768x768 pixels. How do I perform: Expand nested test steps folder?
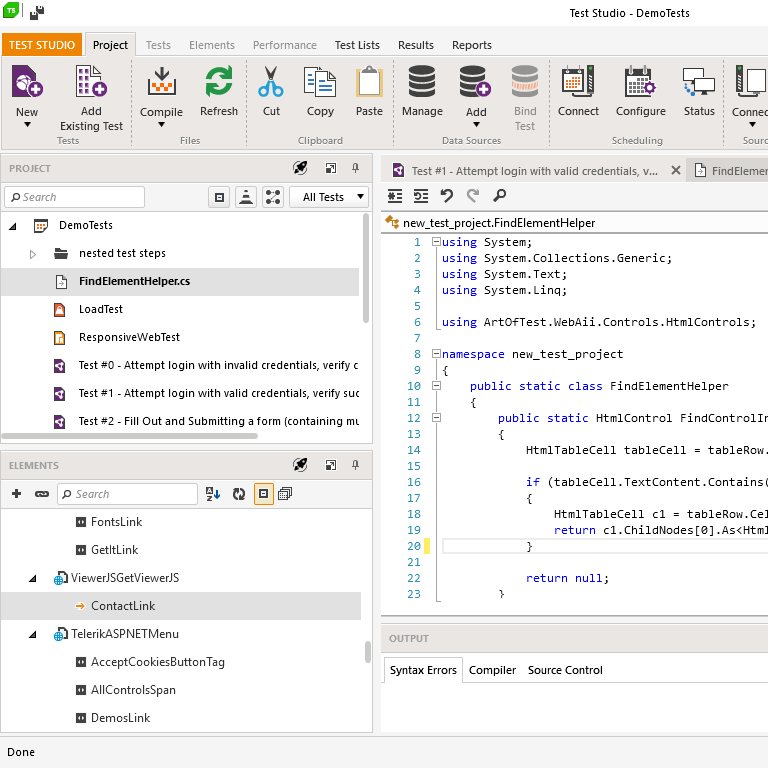(x=33, y=254)
